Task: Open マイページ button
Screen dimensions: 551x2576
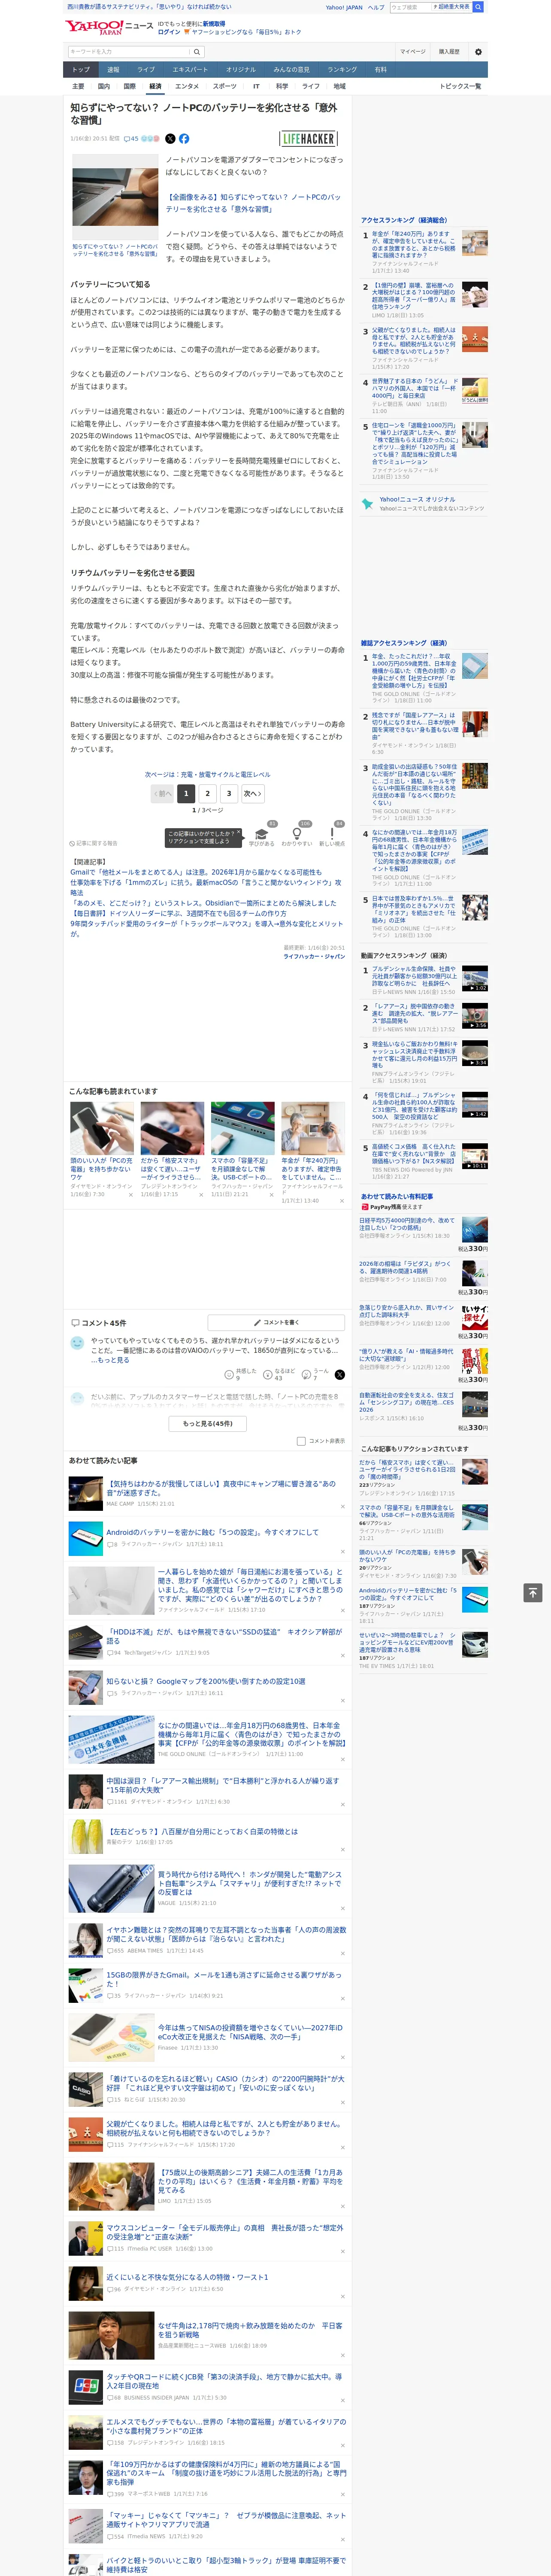Action: pyautogui.click(x=413, y=51)
